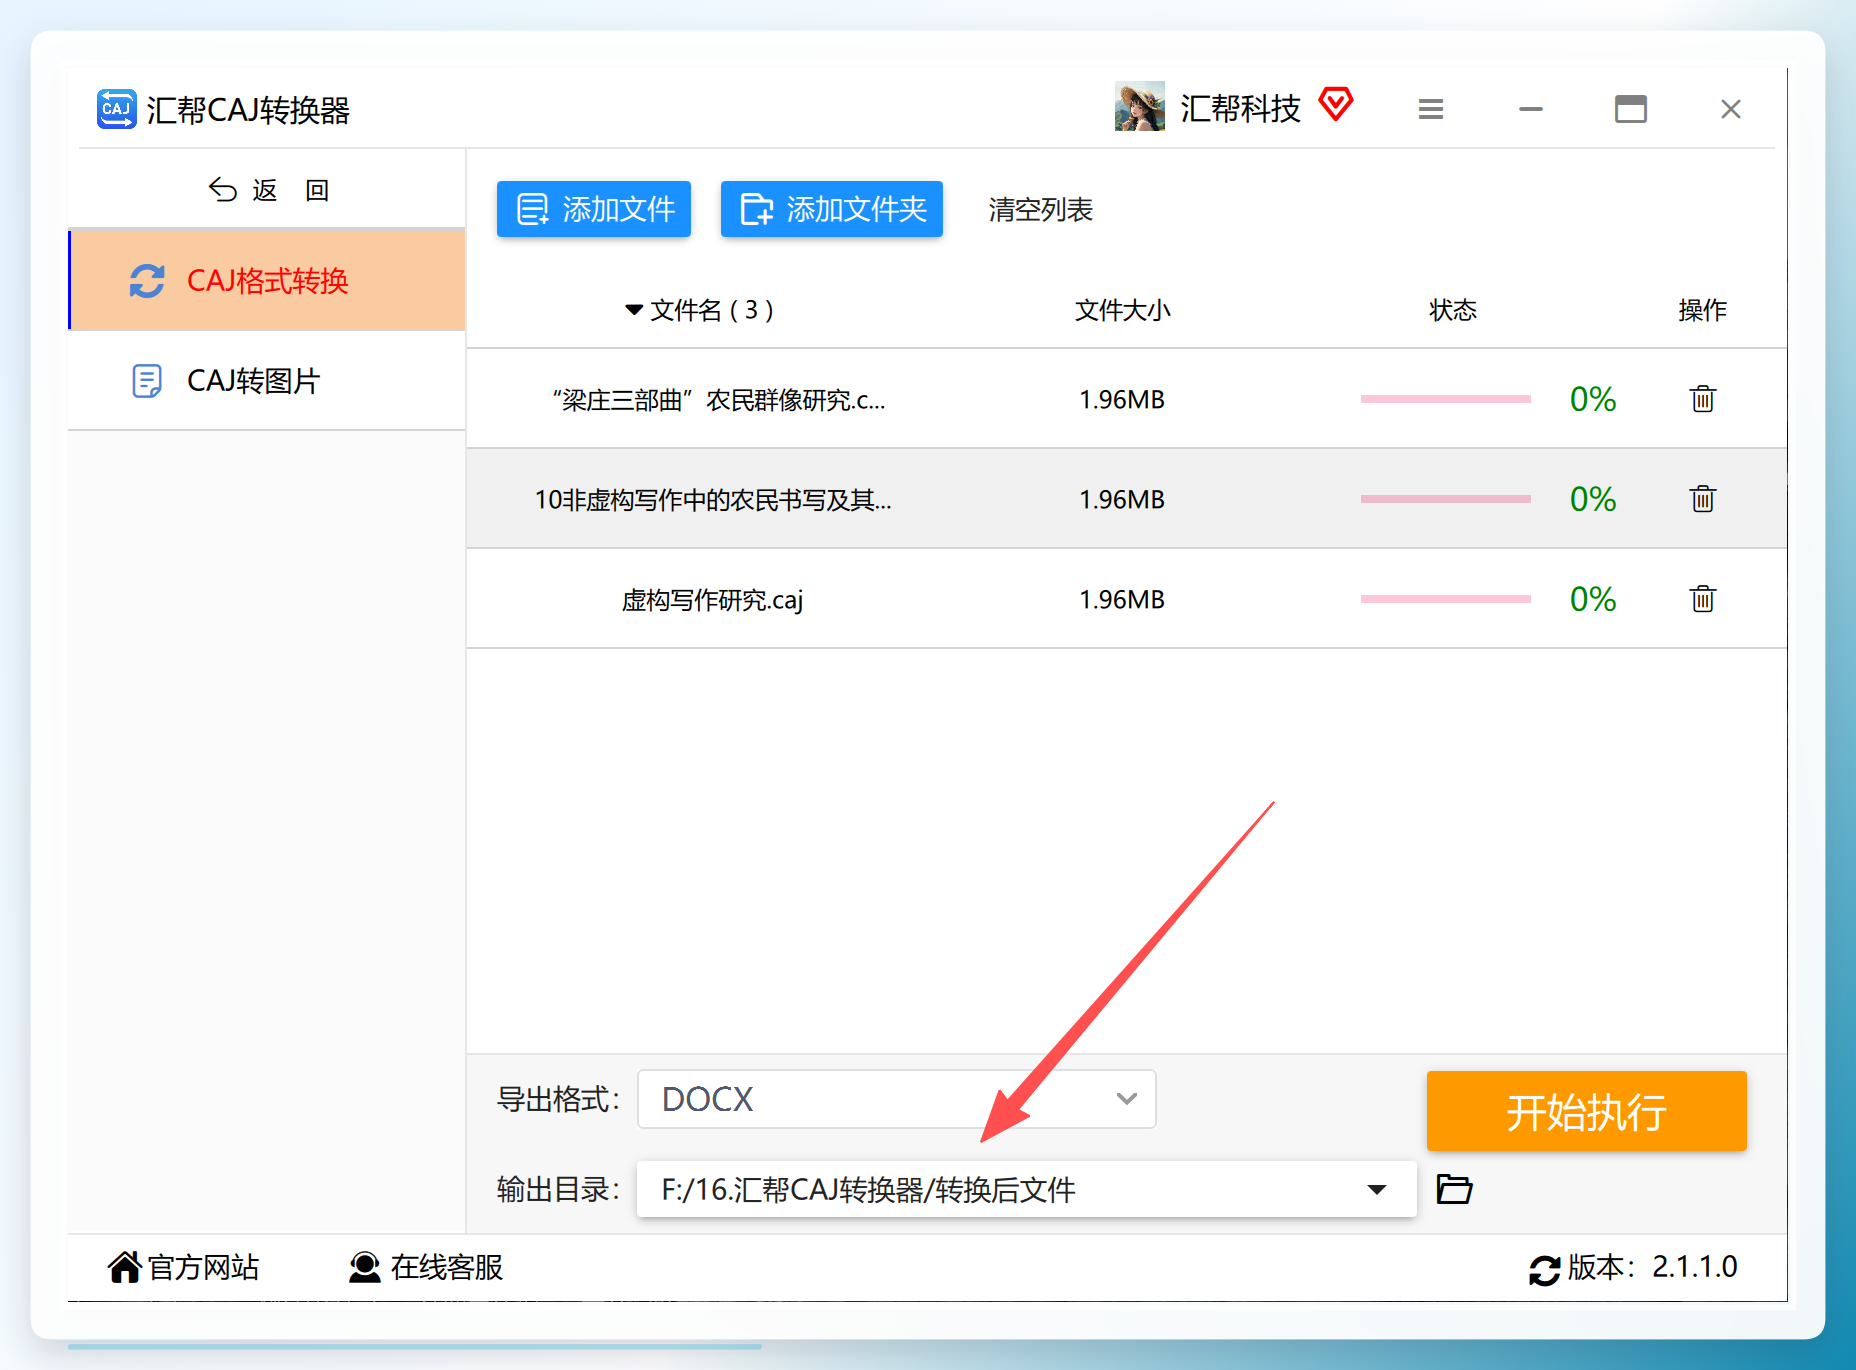Click the 0% status of 虚构写作研究.caj row

(1593, 599)
